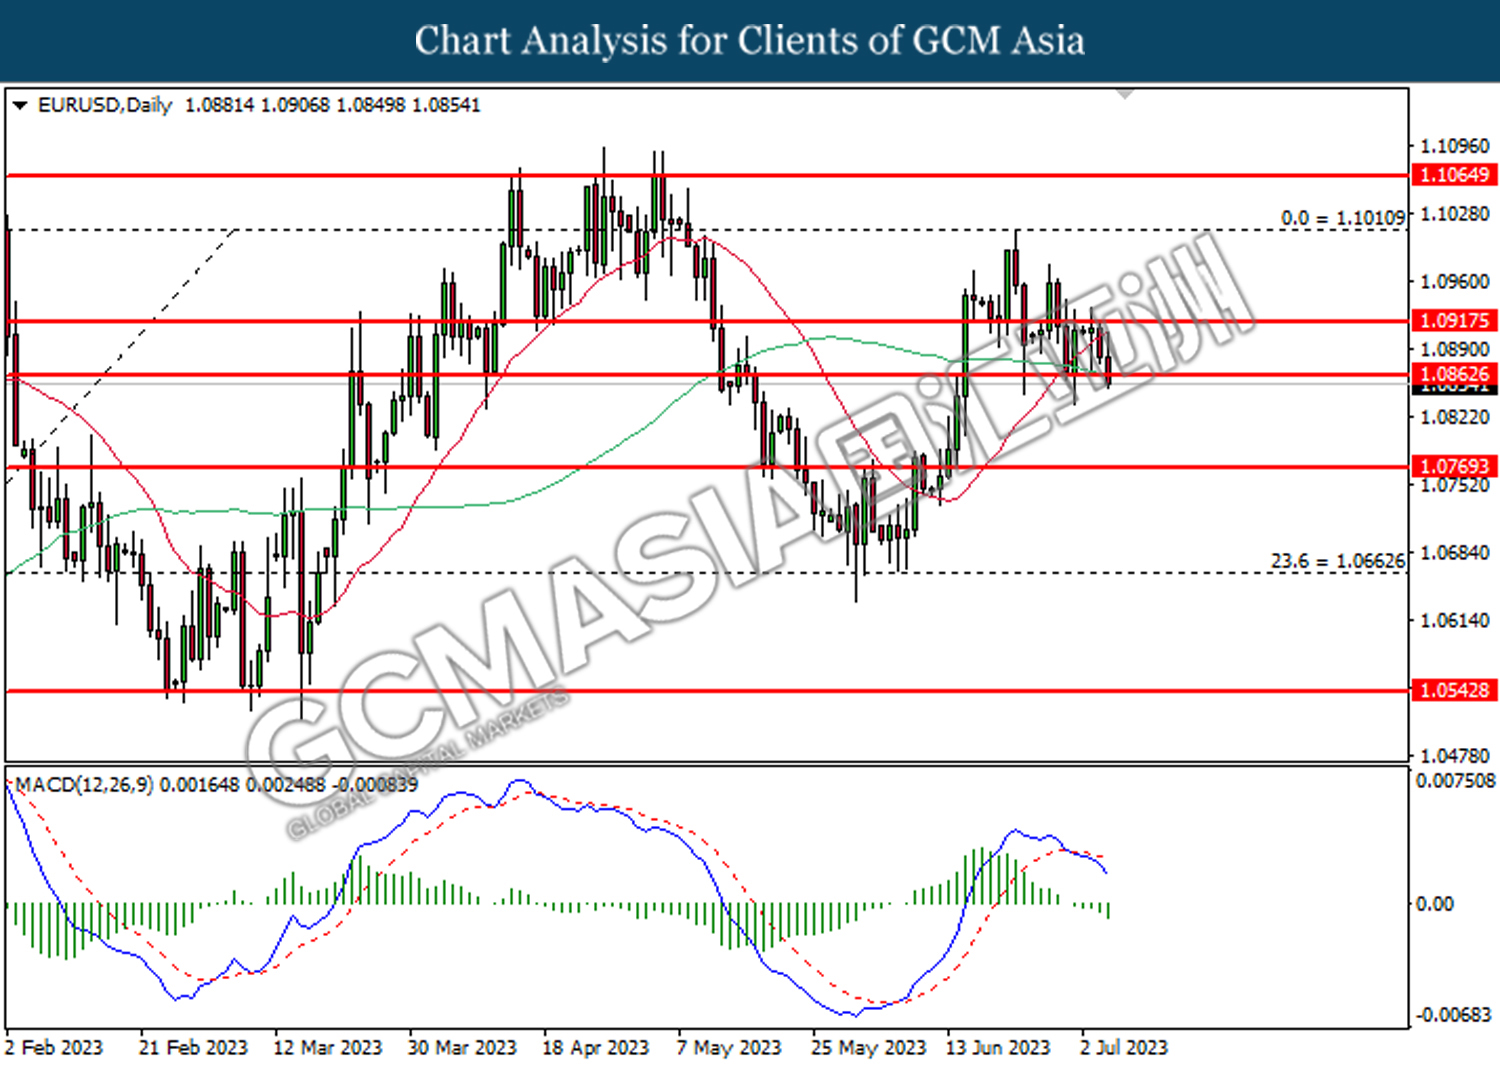Click the 30 Mar 2023 date label
The image size is (1500, 1071).
[x=462, y=1047]
